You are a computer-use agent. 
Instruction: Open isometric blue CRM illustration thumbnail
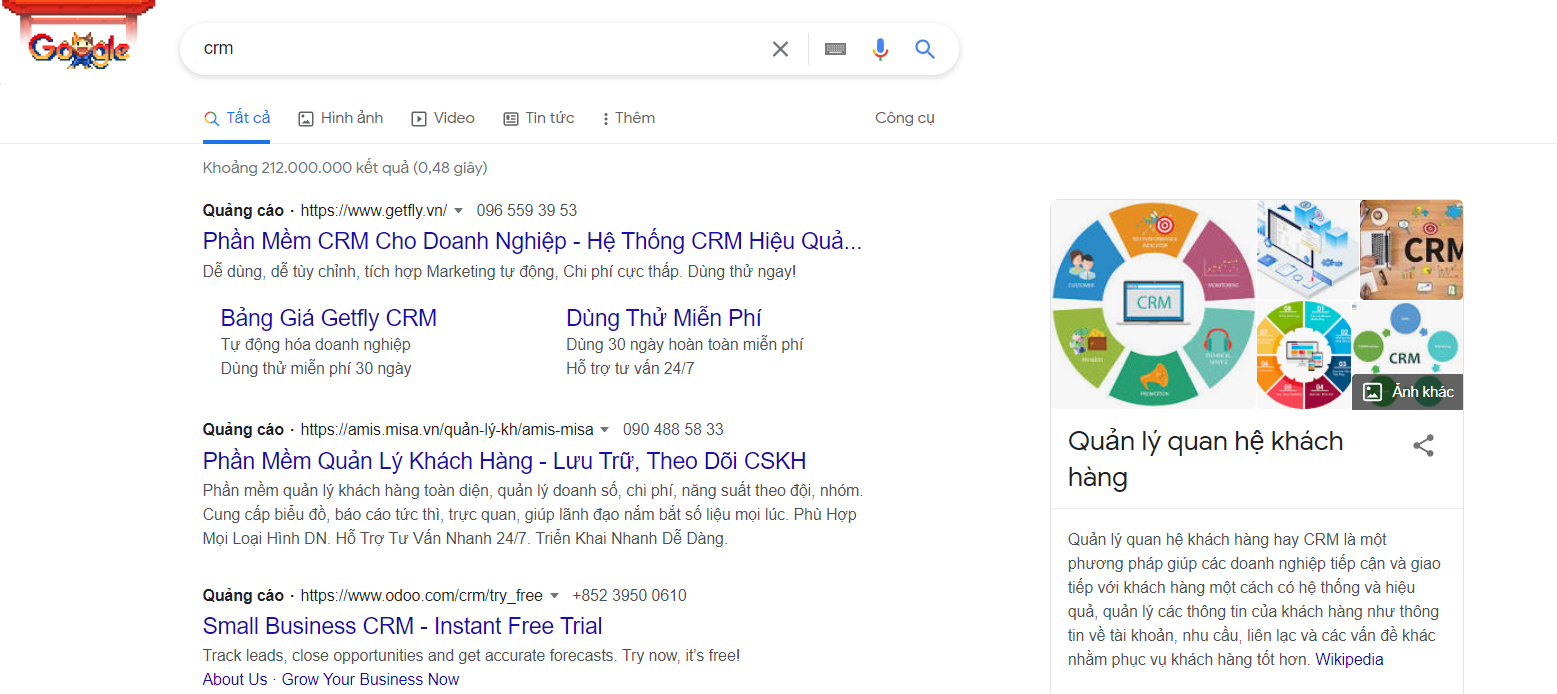[1307, 249]
